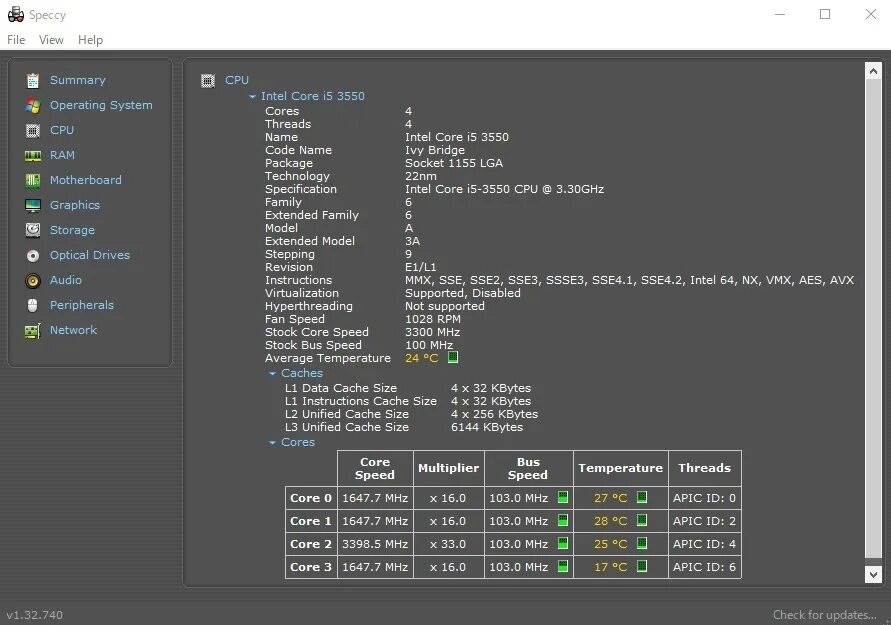Select the RAM section link

[x=63, y=155]
